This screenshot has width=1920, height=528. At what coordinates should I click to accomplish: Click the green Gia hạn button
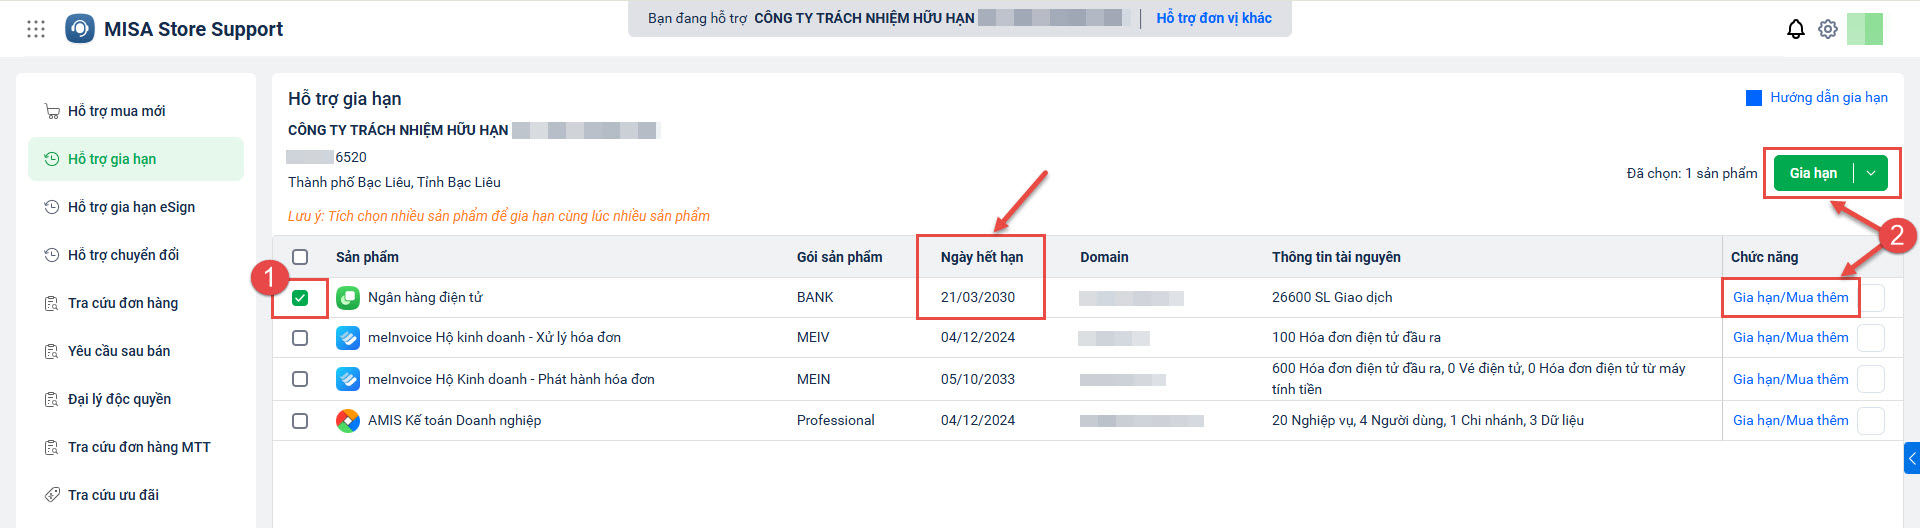pos(1813,173)
